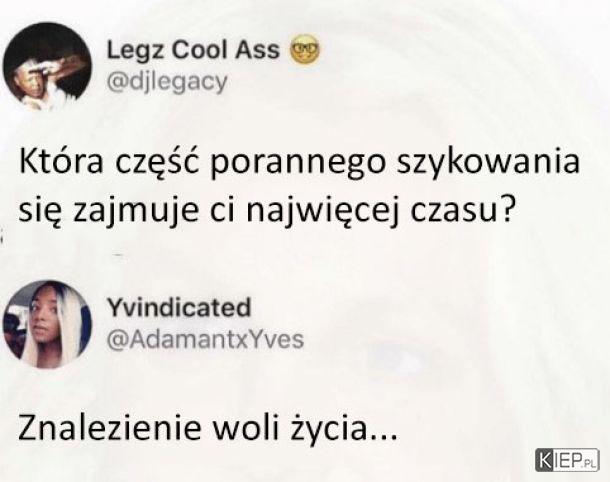
Task: Select the word "Znalezienie" in the reply
Action: coord(110,428)
